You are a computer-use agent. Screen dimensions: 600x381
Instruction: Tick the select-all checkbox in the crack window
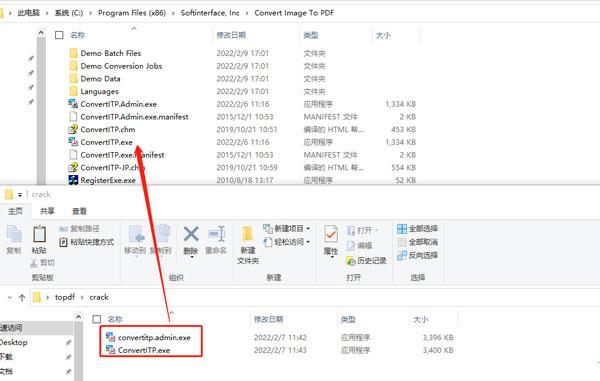pos(97,319)
